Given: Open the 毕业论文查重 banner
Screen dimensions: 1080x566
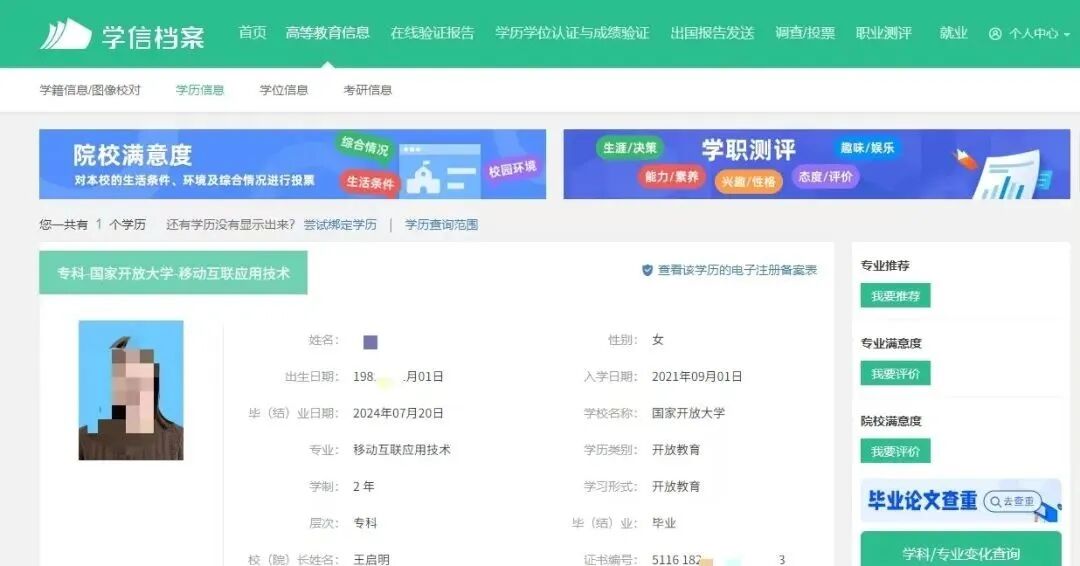Looking at the screenshot, I should pyautogui.click(x=961, y=501).
